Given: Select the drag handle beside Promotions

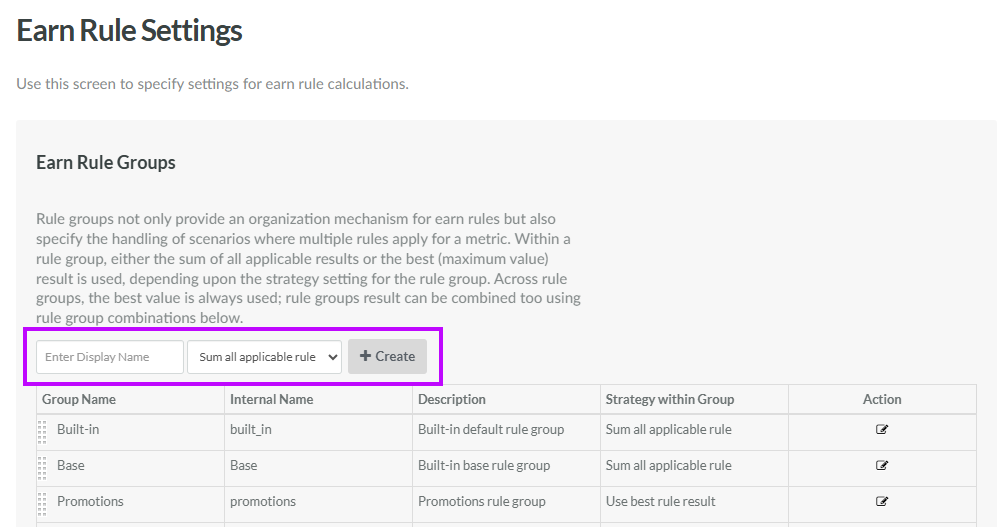Looking at the screenshot, I should [43, 502].
